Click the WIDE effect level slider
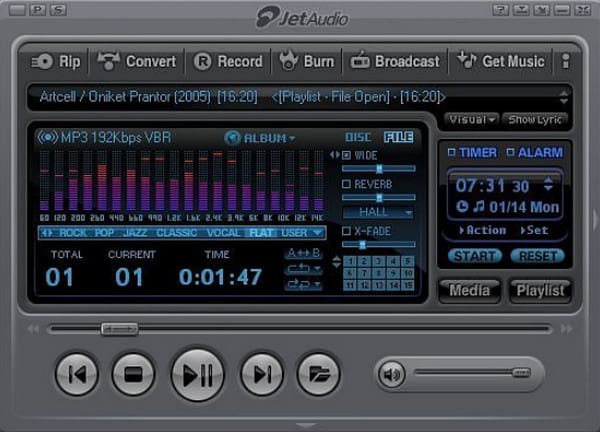Screen dimensions: 600x432 pos(379,168)
